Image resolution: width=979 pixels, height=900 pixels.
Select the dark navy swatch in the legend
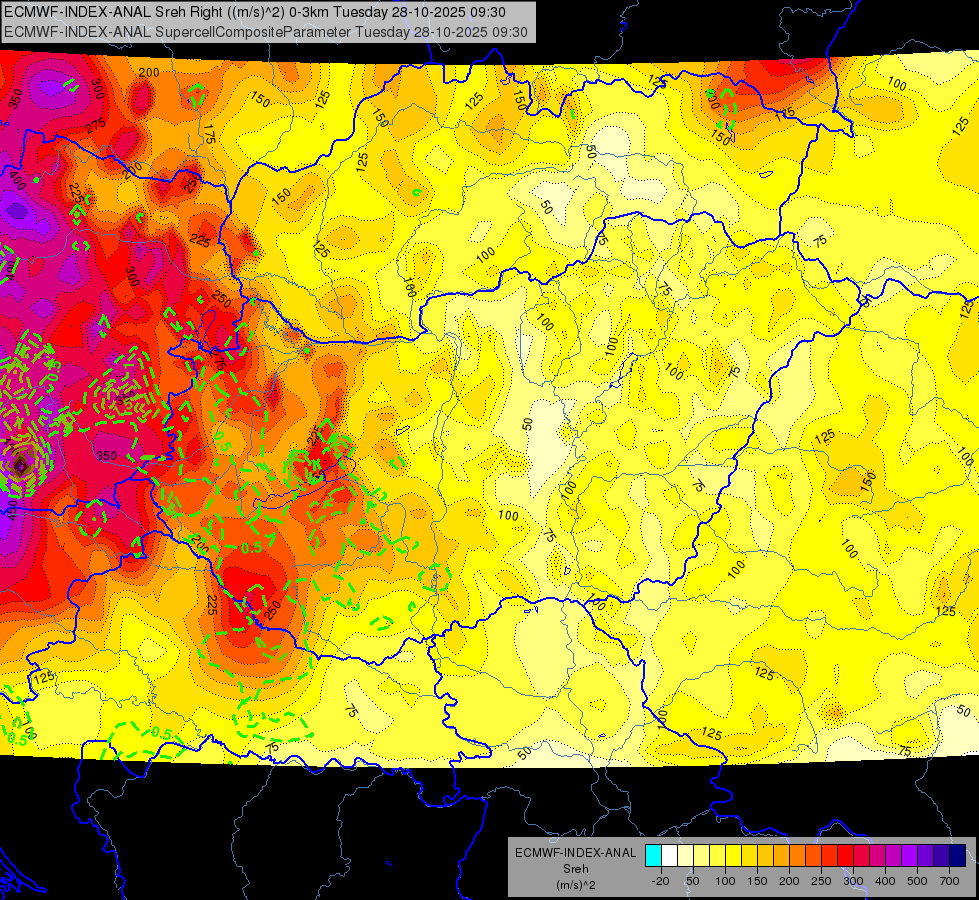(x=958, y=856)
